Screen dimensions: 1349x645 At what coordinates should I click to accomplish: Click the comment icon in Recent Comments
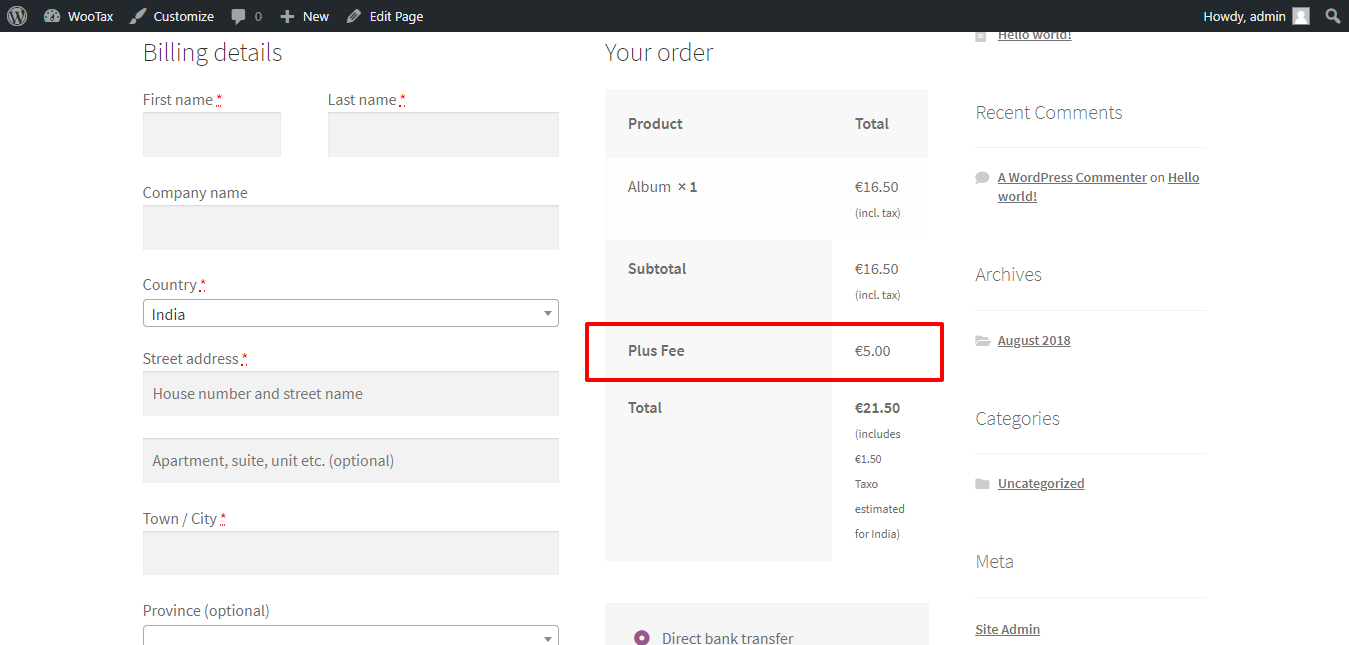click(981, 176)
